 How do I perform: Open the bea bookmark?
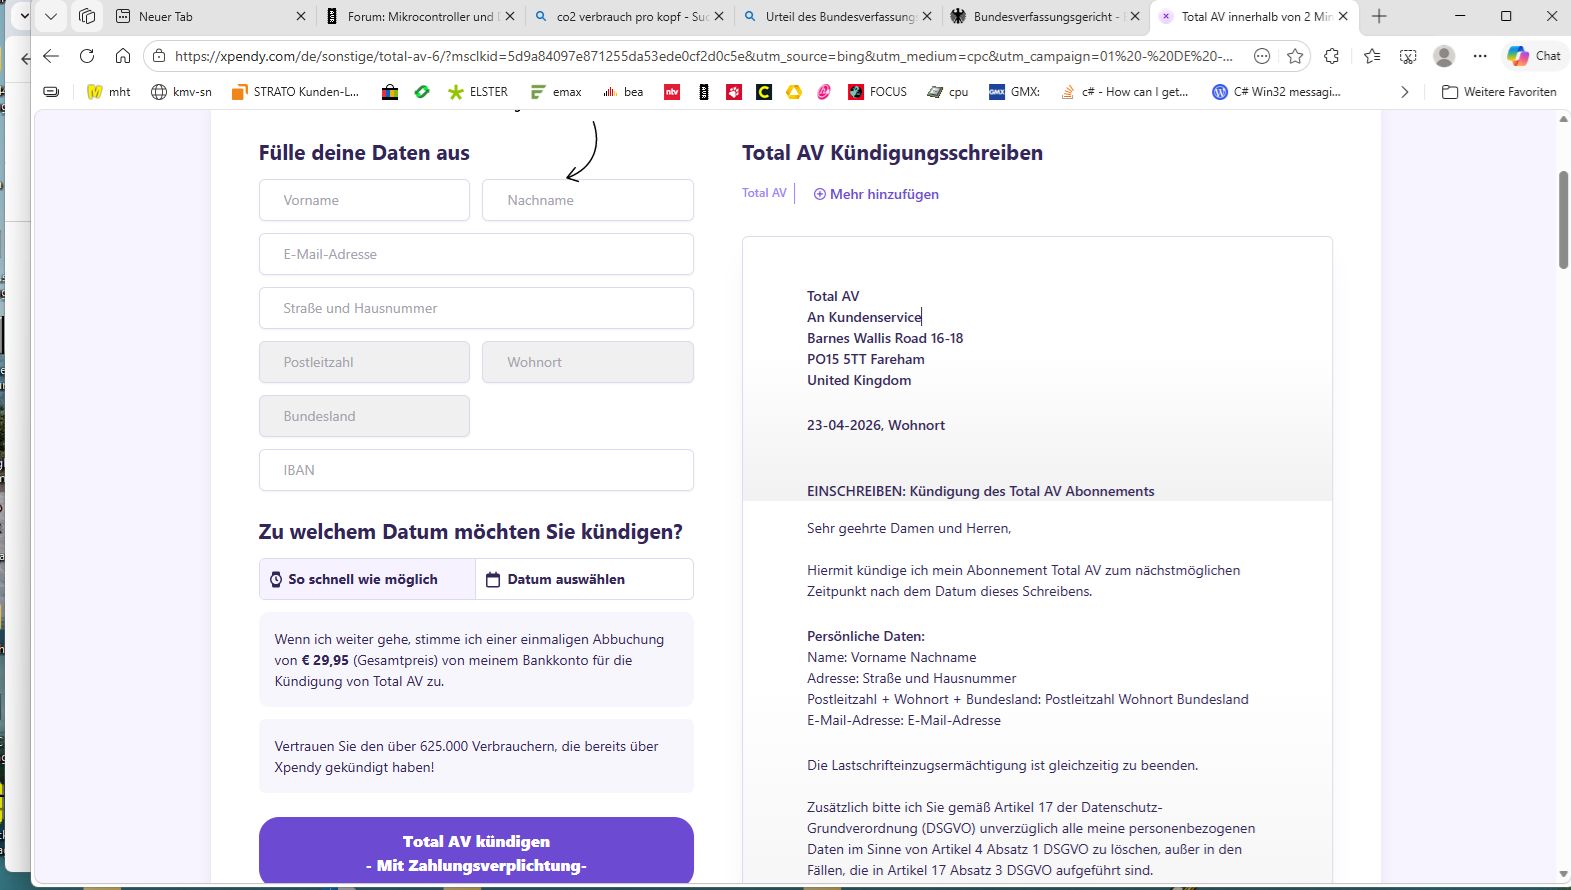tap(623, 92)
